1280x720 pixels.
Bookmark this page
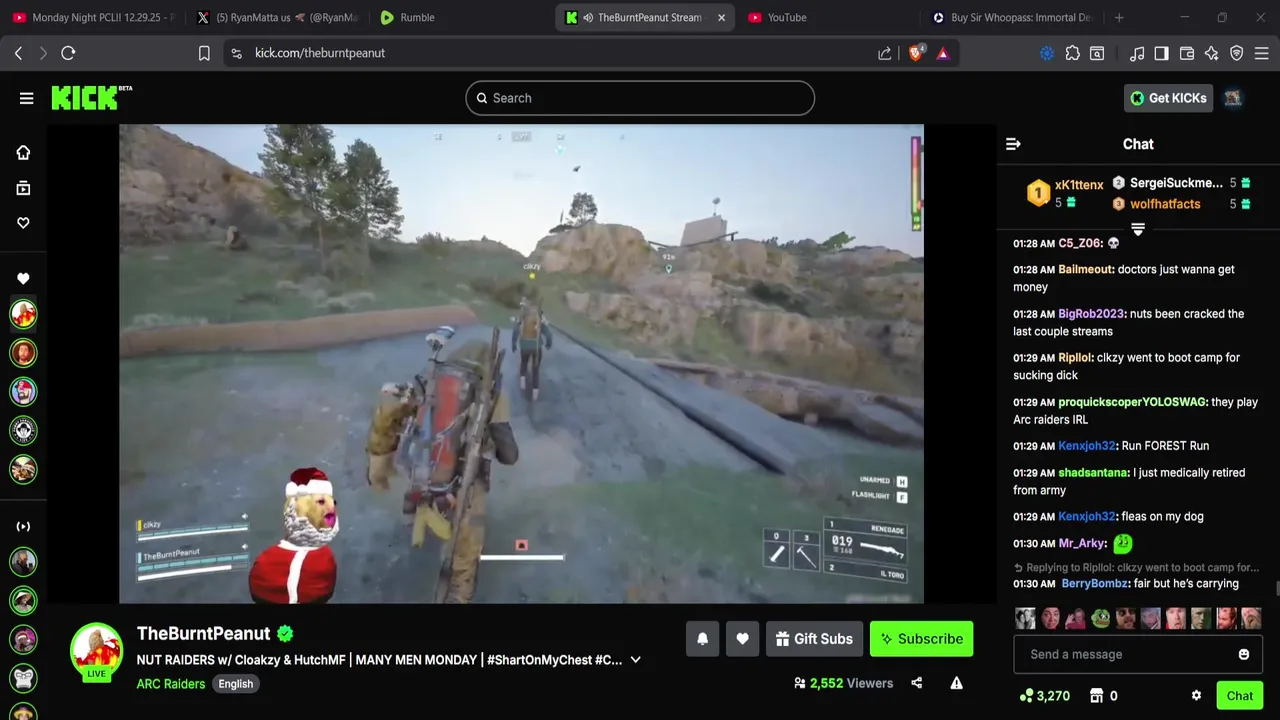[204, 53]
